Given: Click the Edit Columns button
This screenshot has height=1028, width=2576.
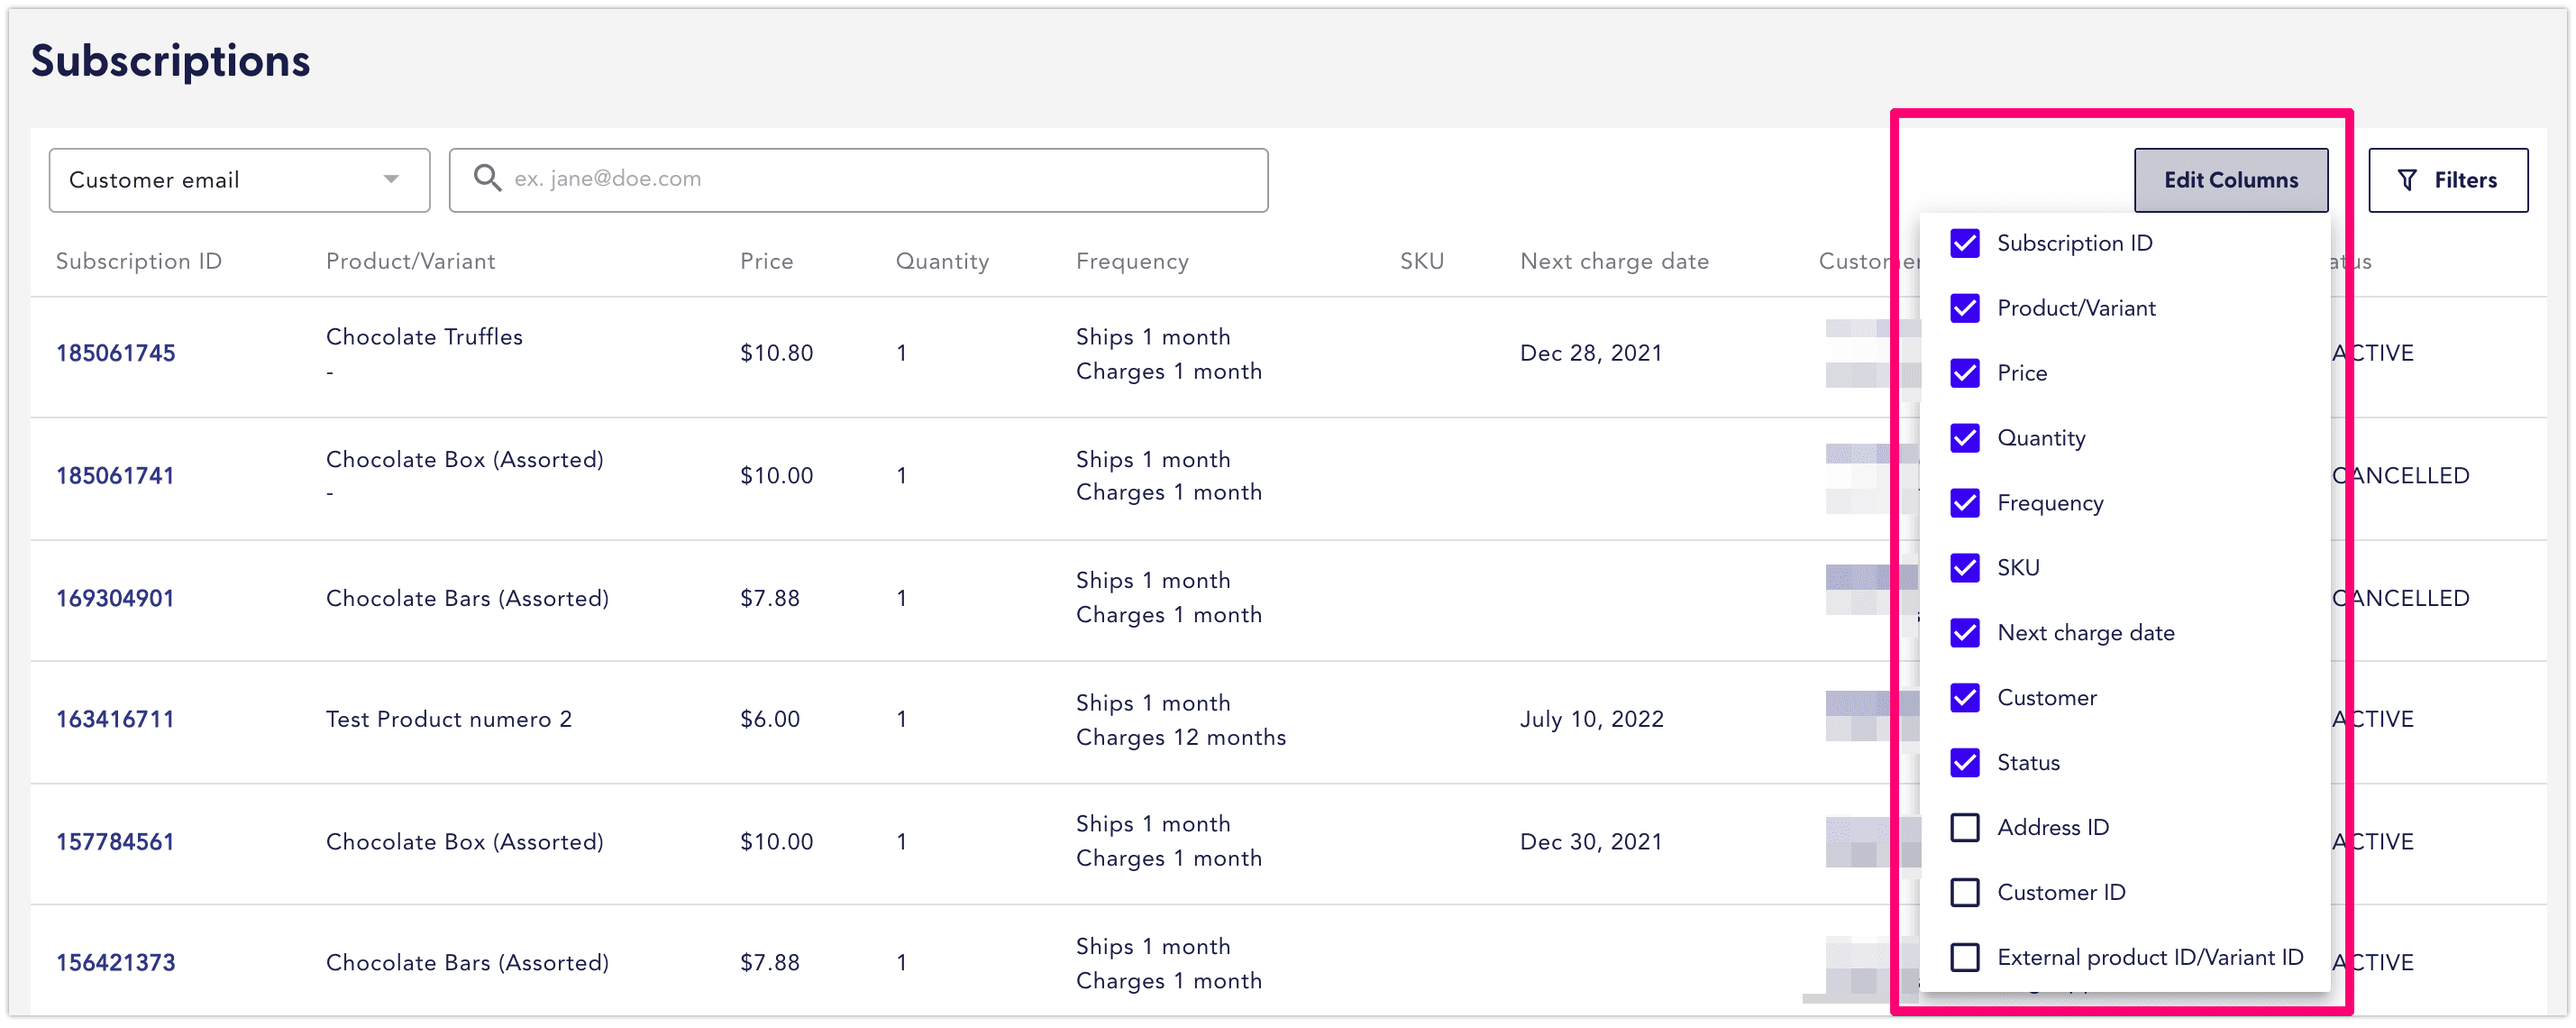Looking at the screenshot, I should click(x=2231, y=180).
